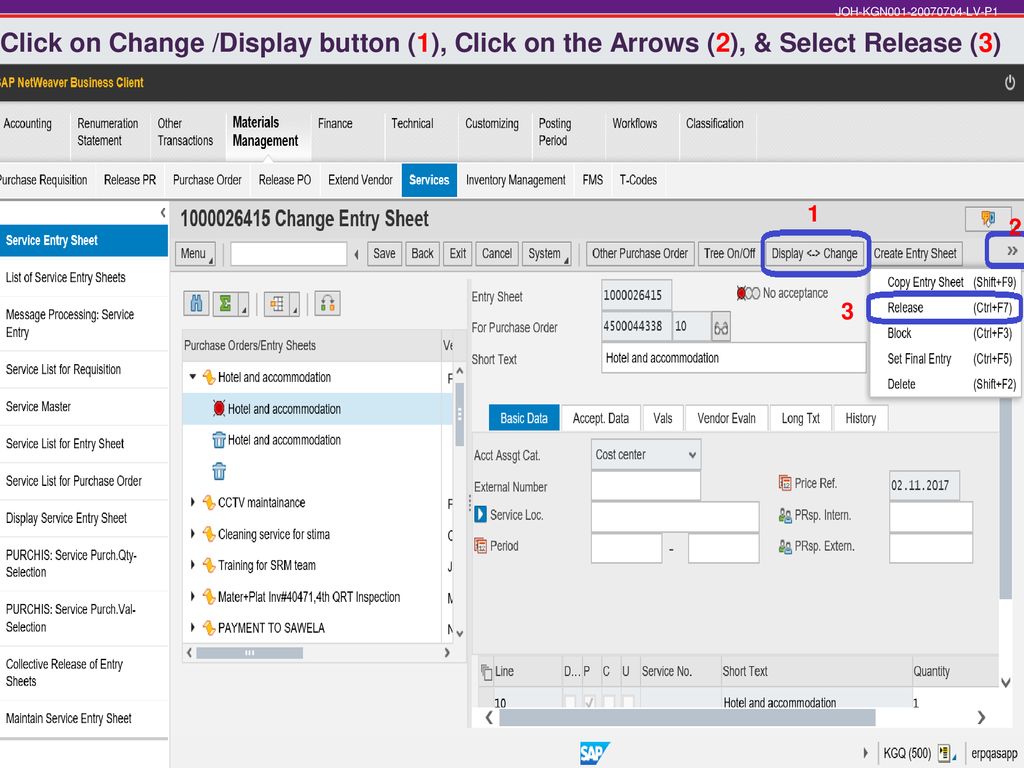
Task: Toggle the U checkbox on line 10
Action: [628, 703]
